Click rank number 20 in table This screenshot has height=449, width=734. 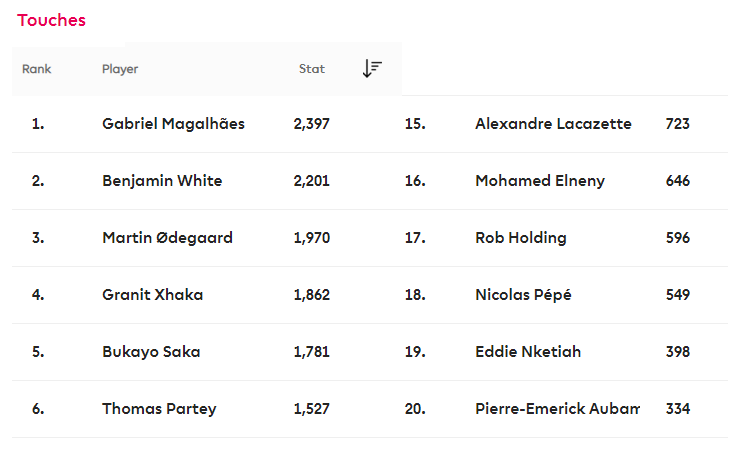click(x=415, y=409)
